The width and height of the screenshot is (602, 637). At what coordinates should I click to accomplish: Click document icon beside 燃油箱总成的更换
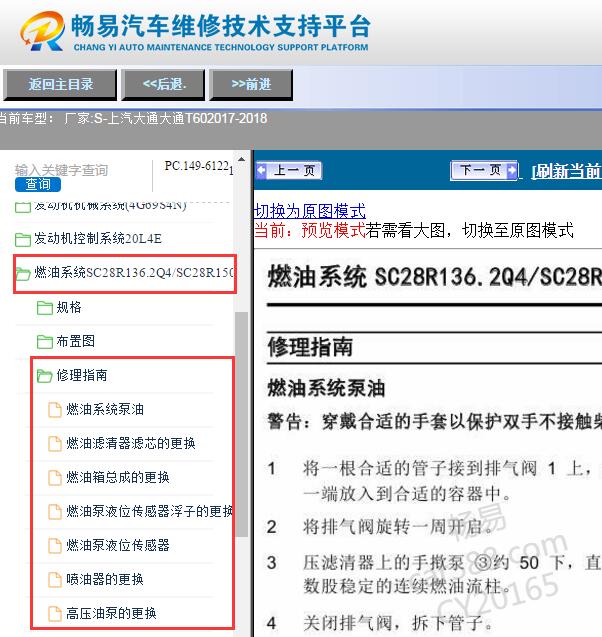tap(55, 478)
